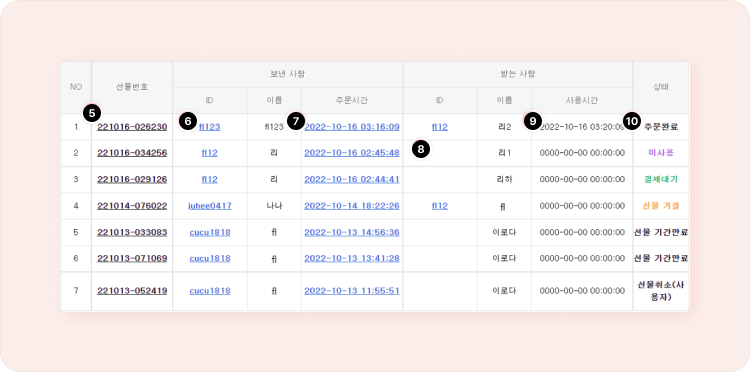Click the numbered marker 5 badge
This screenshot has height=372, width=750.
coord(92,113)
